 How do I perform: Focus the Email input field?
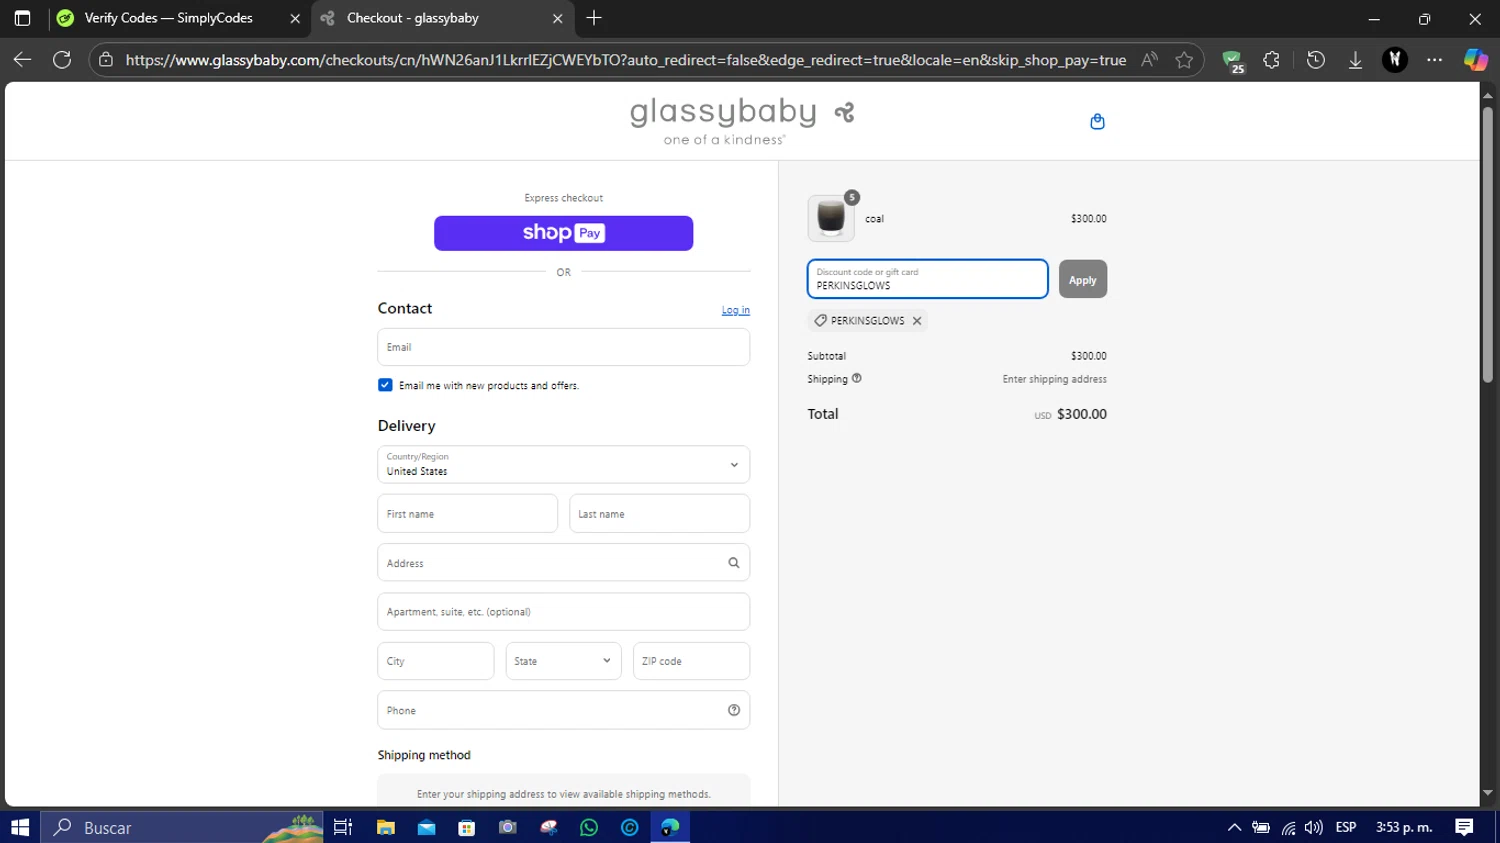pyautogui.click(x=563, y=347)
